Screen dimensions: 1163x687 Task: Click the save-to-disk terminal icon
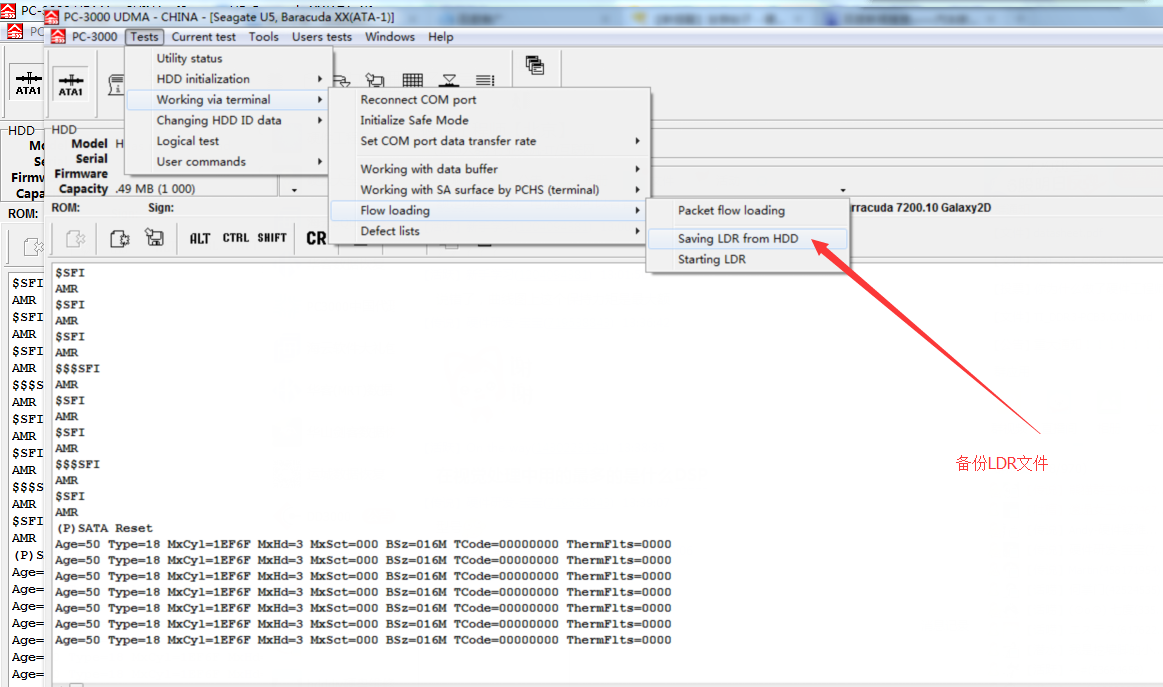(154, 237)
